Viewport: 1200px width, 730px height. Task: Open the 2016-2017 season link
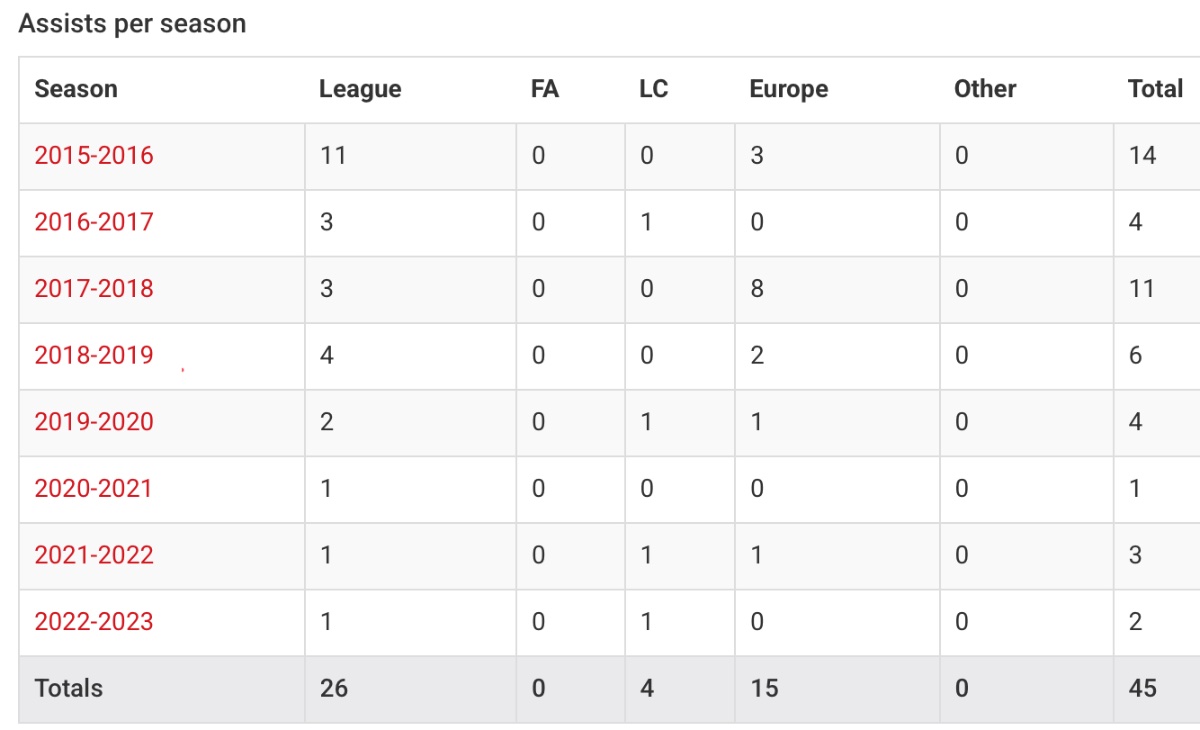[94, 222]
